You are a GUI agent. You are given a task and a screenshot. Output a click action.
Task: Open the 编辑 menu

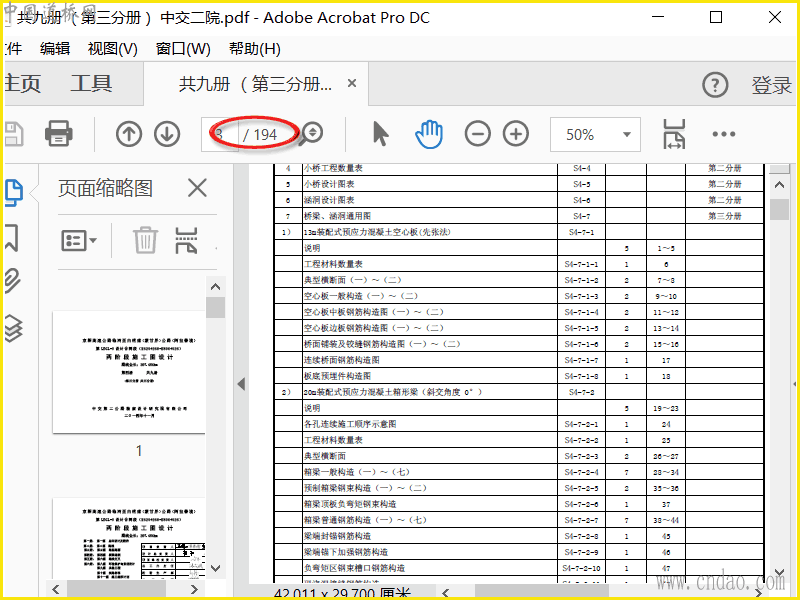point(55,49)
